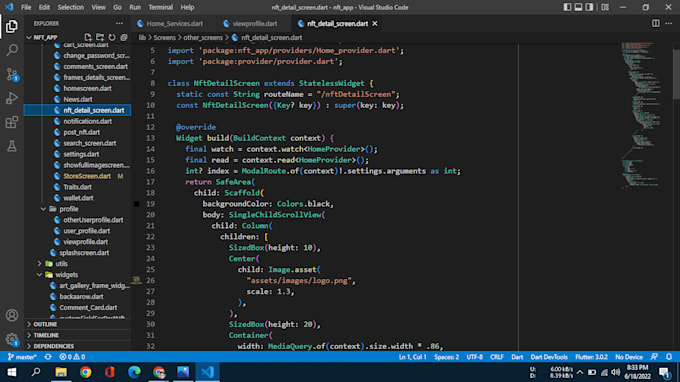Open File Explorer from taskbar
Viewport: 680px width, 382px height.
[61, 372]
